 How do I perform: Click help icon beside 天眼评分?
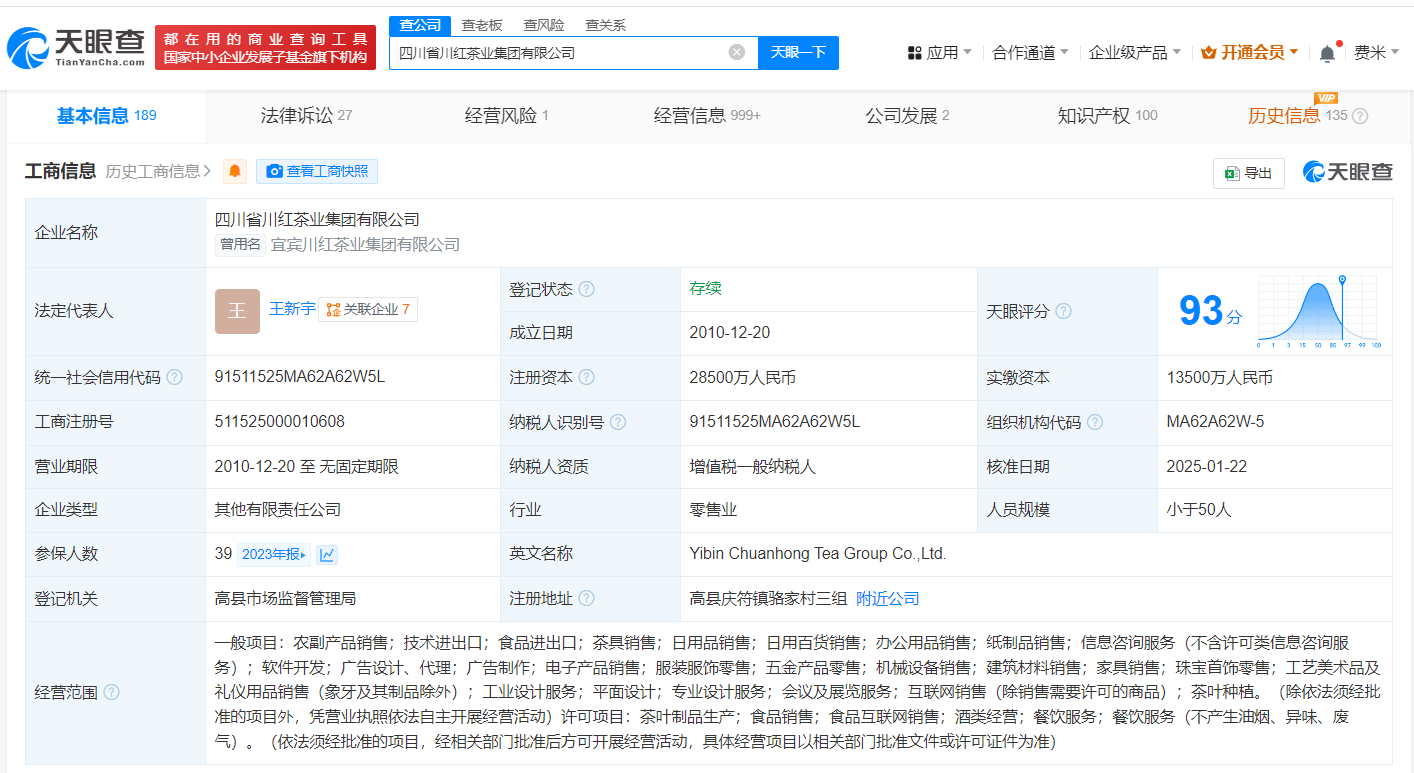[1064, 311]
